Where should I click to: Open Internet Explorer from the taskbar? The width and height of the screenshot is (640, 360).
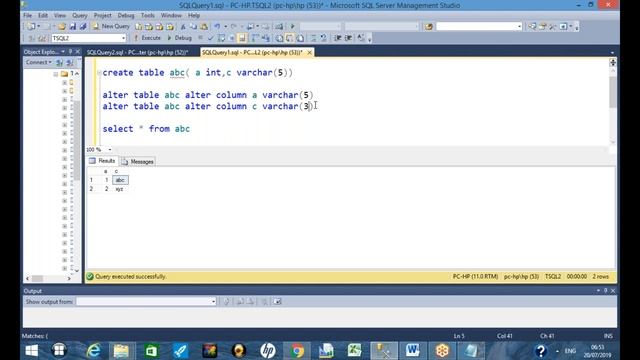[93, 351]
